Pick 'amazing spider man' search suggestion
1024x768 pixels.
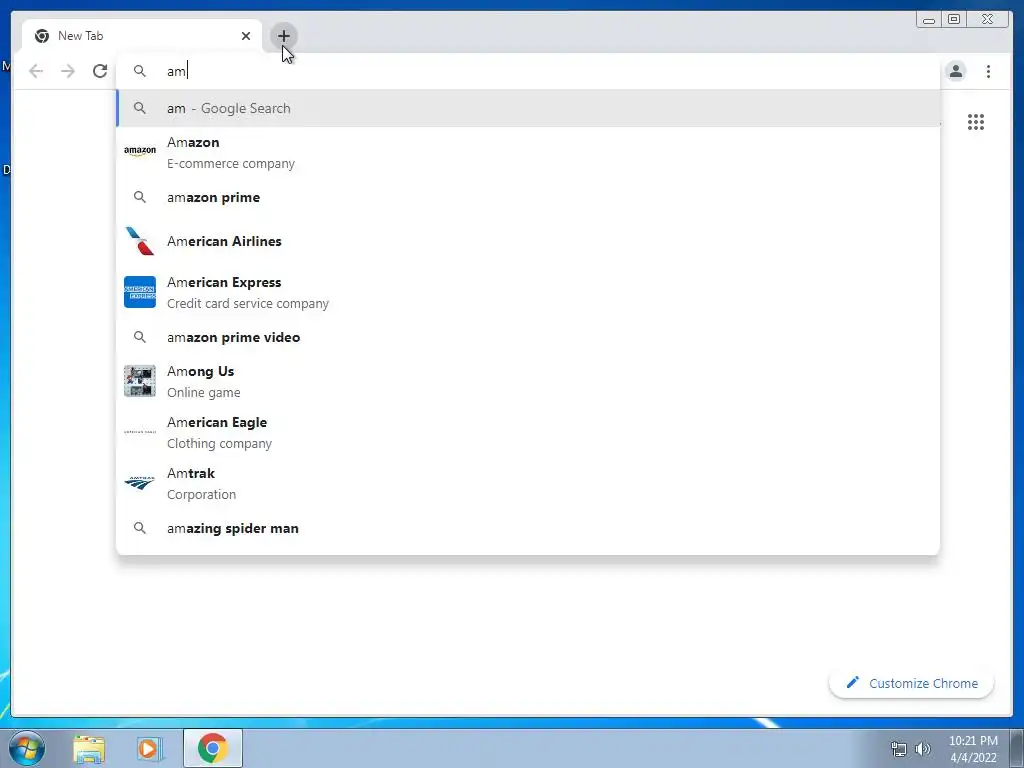[528, 528]
